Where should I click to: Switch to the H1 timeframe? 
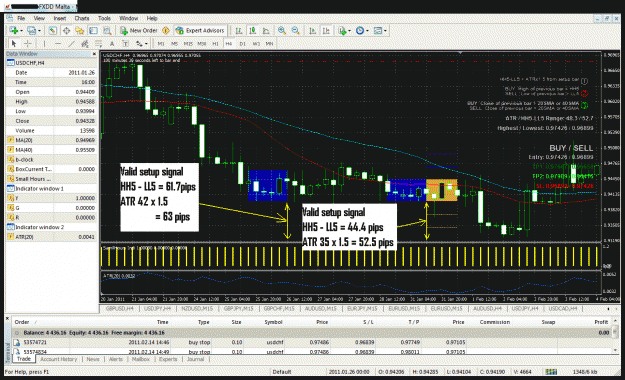(215, 43)
